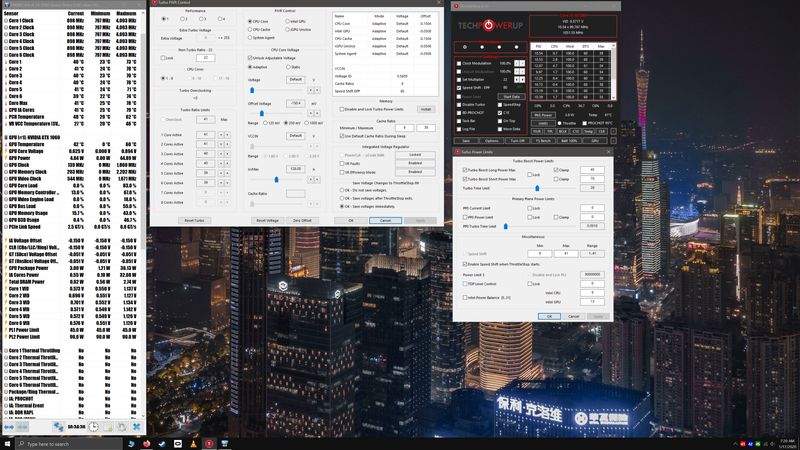Click CPU Package Power sensor icon
Viewport: 800px width, 450px height.
[x=6, y=268]
